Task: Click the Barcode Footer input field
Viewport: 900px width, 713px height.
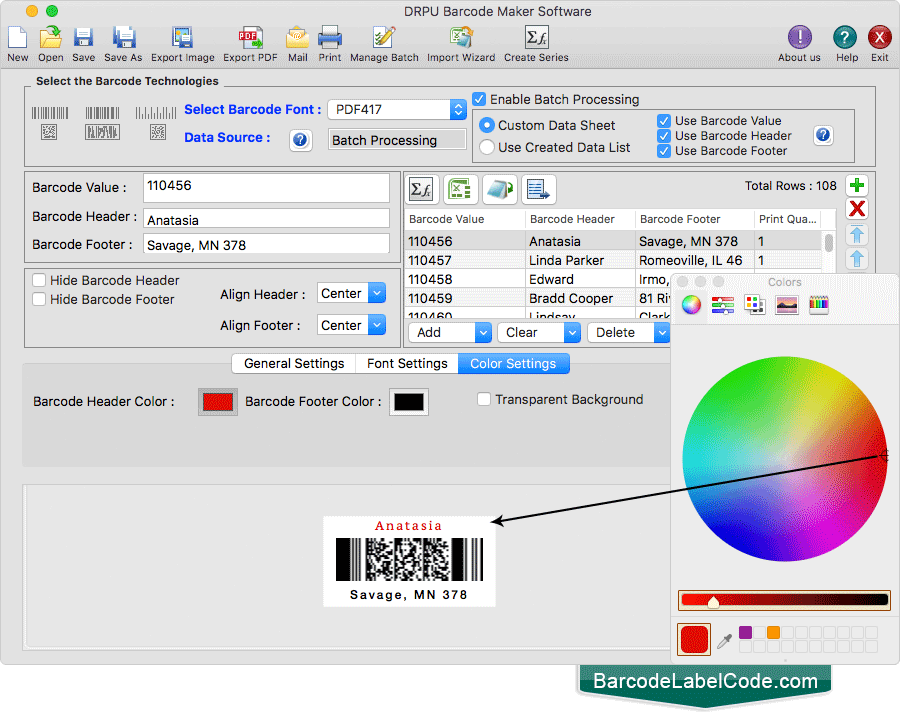Action: (x=266, y=244)
